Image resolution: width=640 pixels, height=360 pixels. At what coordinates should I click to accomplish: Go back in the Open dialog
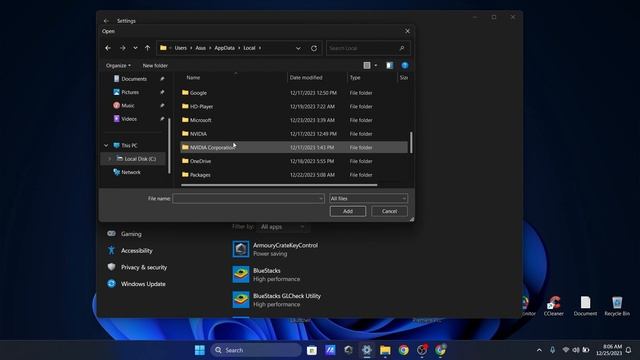point(108,48)
